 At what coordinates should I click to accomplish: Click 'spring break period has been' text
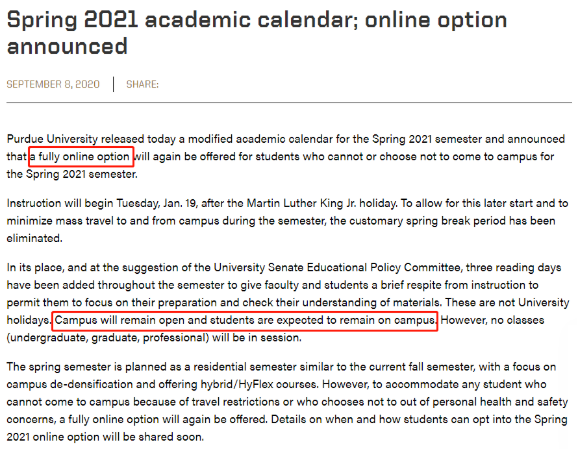point(482,221)
